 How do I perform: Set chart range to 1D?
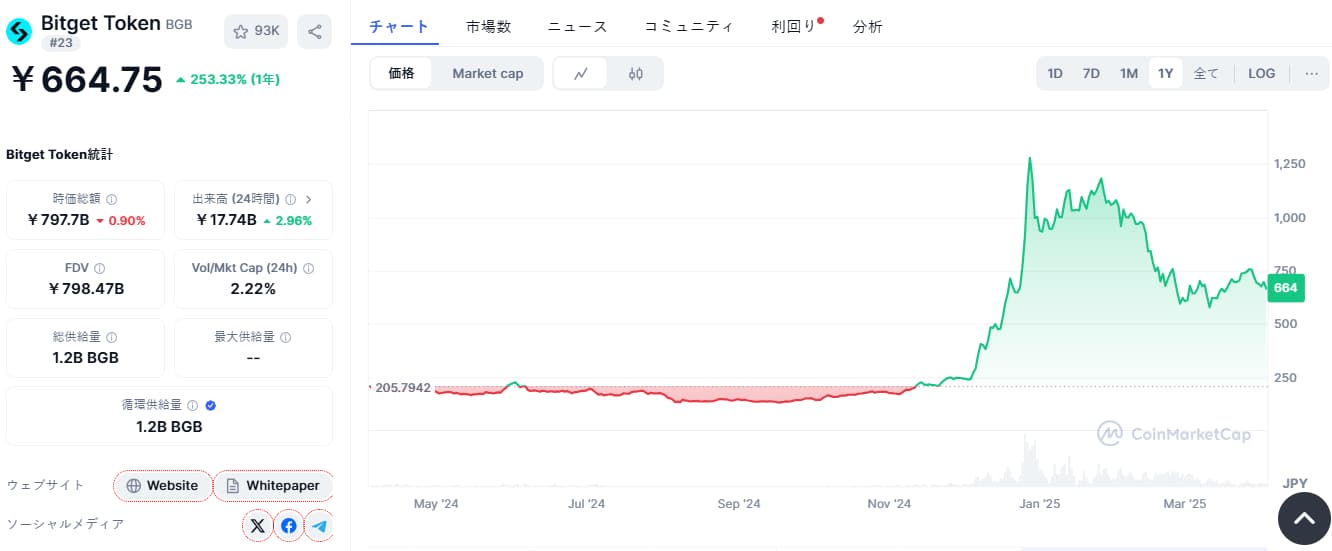point(1055,73)
